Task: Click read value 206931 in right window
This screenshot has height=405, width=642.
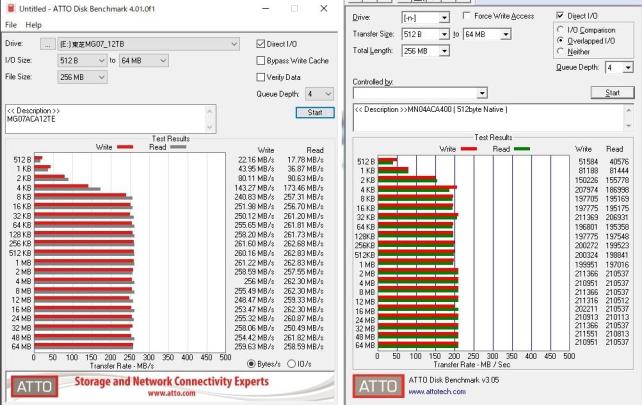Action: [x=617, y=217]
